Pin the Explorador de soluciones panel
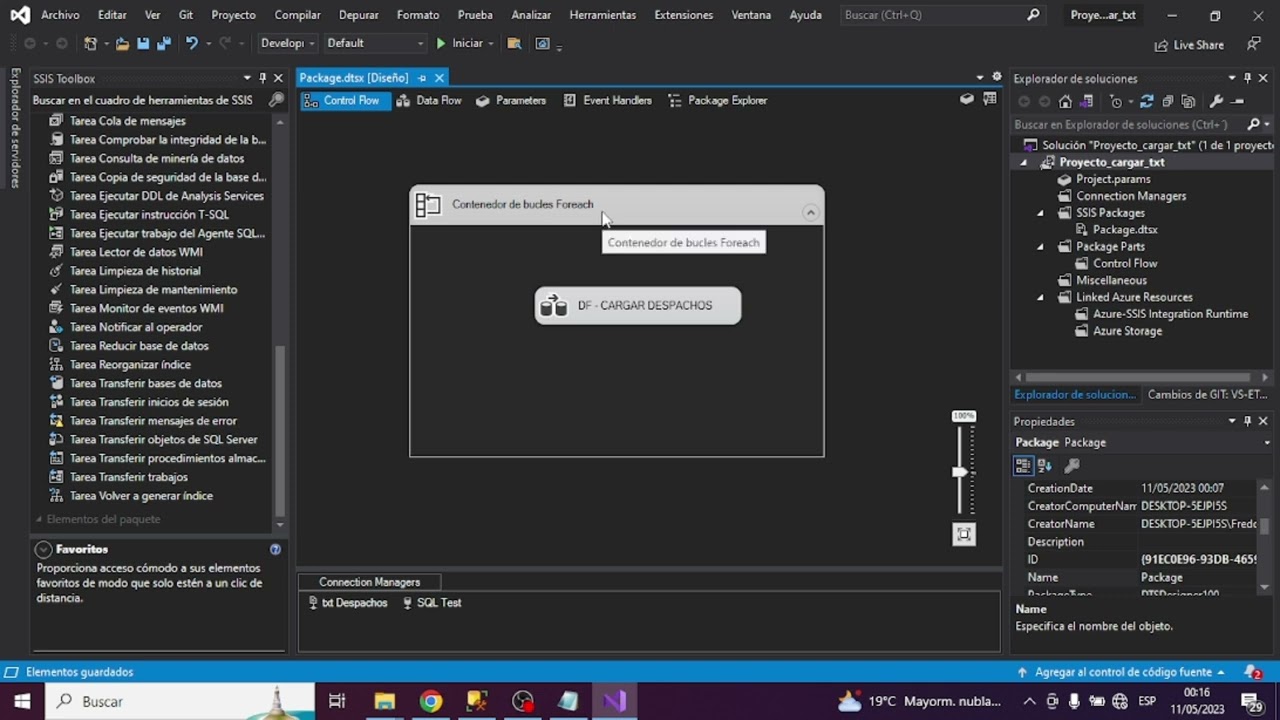This screenshot has width=1280, height=720. 1247,78
